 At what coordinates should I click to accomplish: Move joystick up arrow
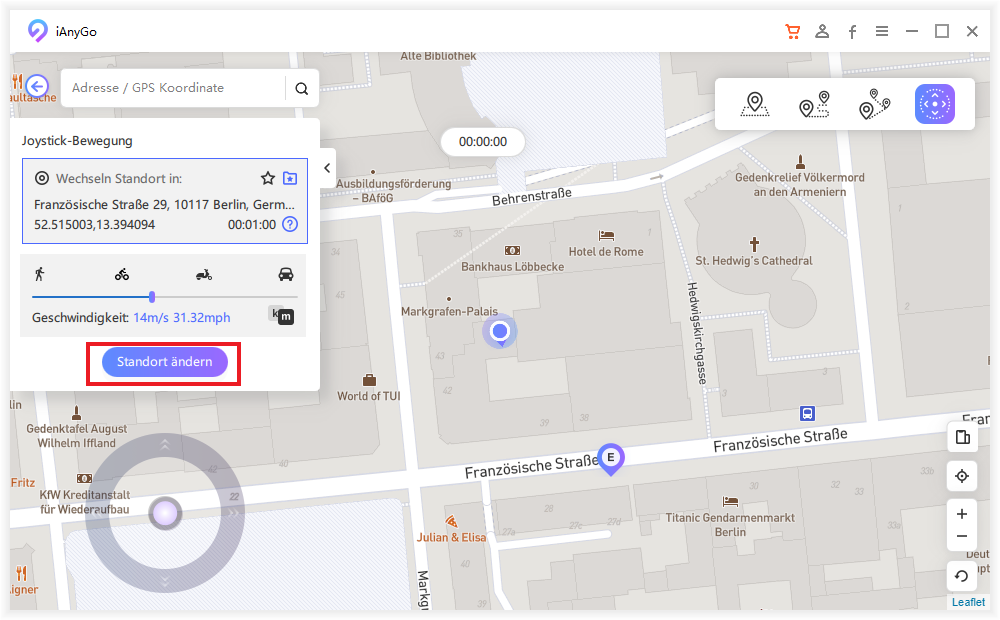point(165,444)
